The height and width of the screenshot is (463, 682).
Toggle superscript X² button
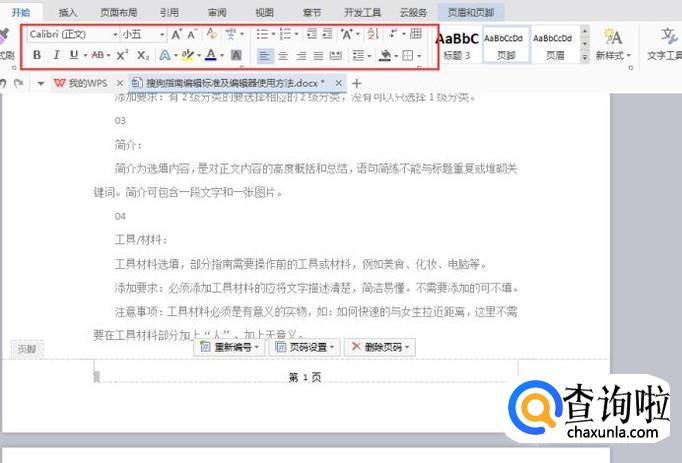[122, 55]
